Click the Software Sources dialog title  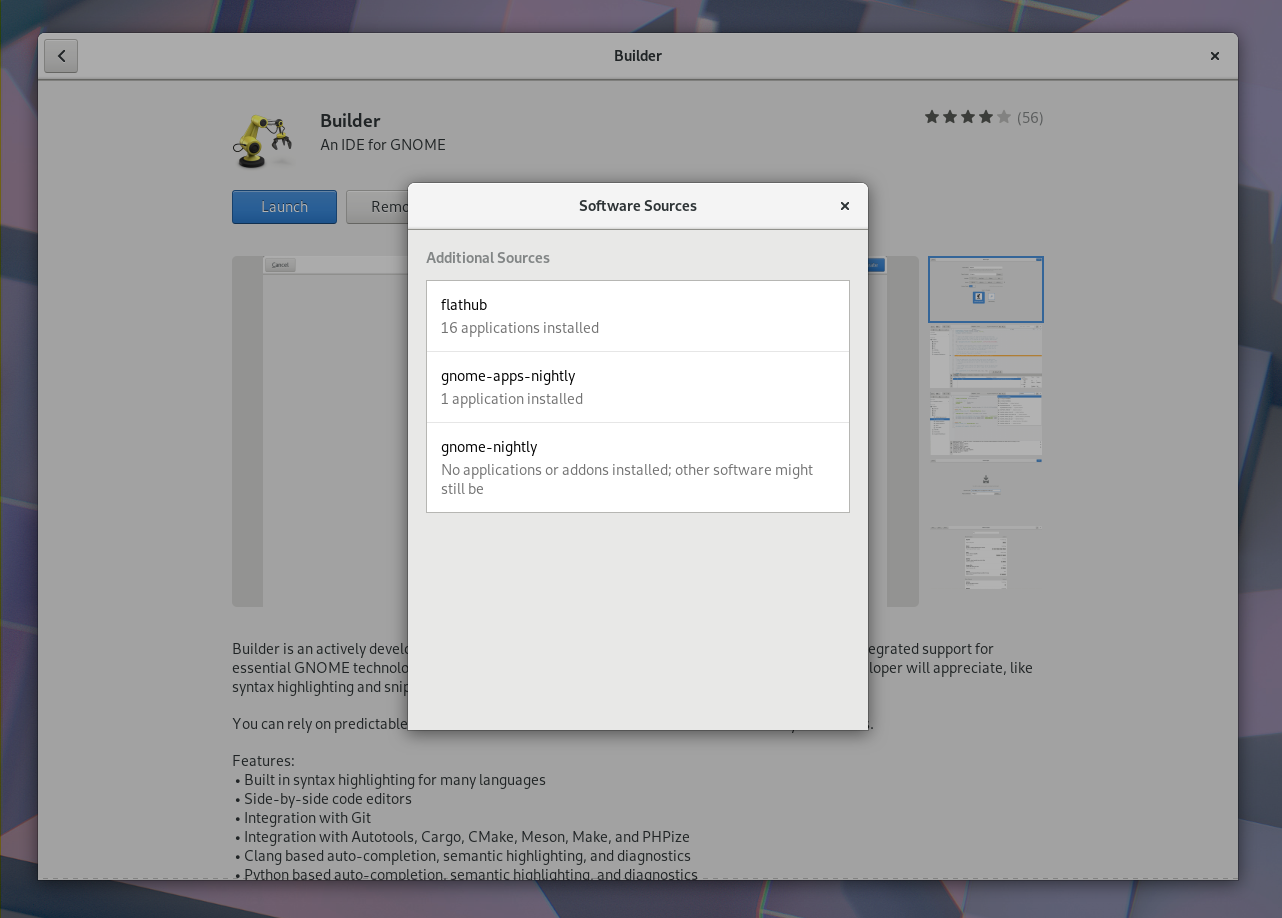tap(638, 206)
